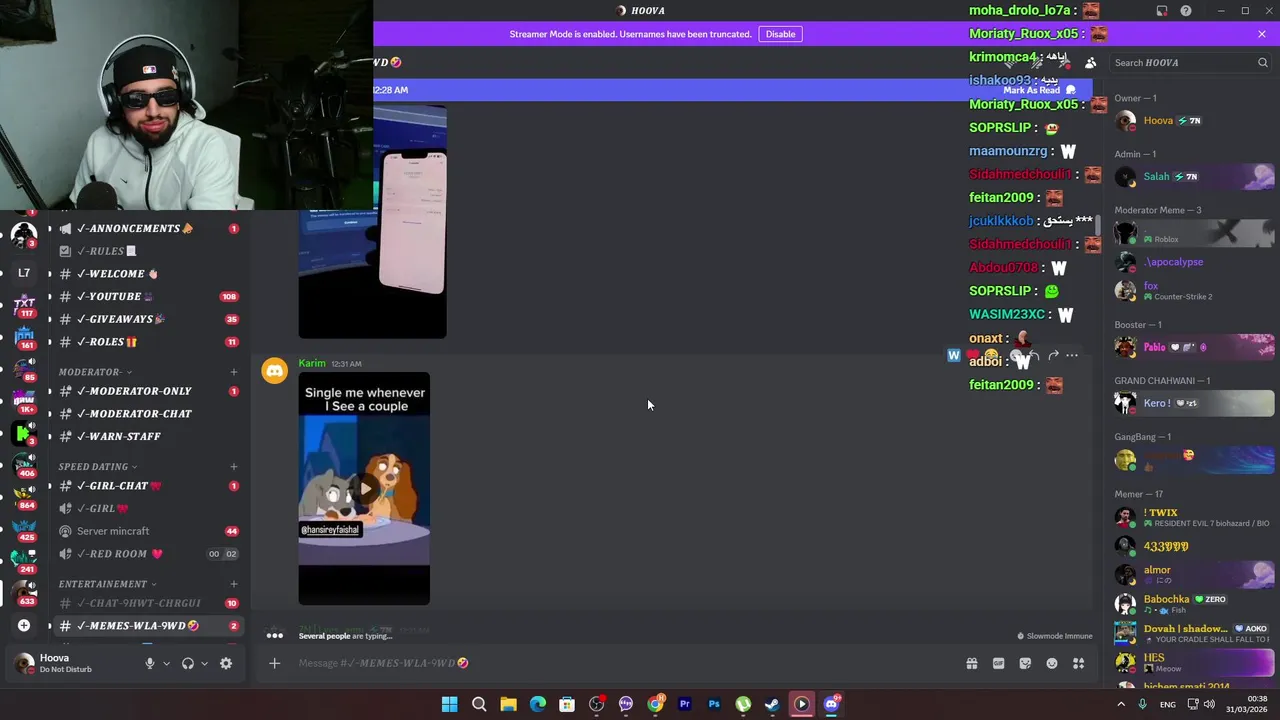Viewport: 1280px width, 720px height.
Task: Open the ROLES channel
Action: click(150, 342)
